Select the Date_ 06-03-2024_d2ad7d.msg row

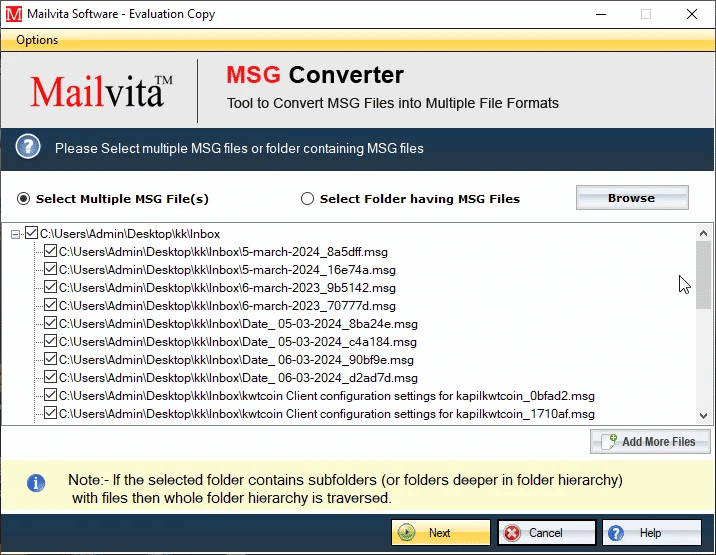click(238, 378)
